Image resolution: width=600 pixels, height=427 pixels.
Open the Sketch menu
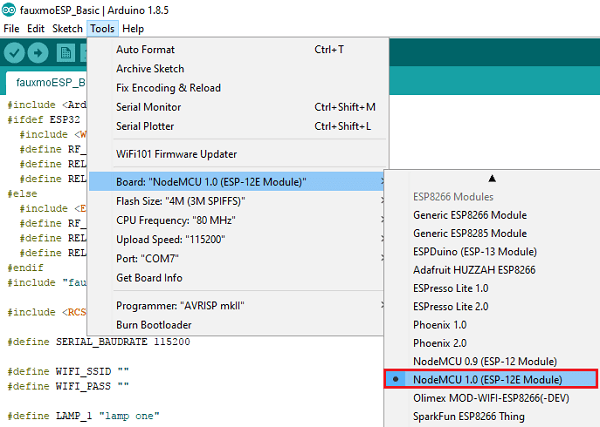pos(67,28)
